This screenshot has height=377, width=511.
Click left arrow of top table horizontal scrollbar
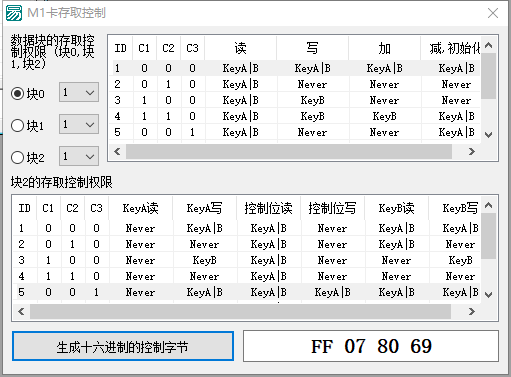[117, 152]
